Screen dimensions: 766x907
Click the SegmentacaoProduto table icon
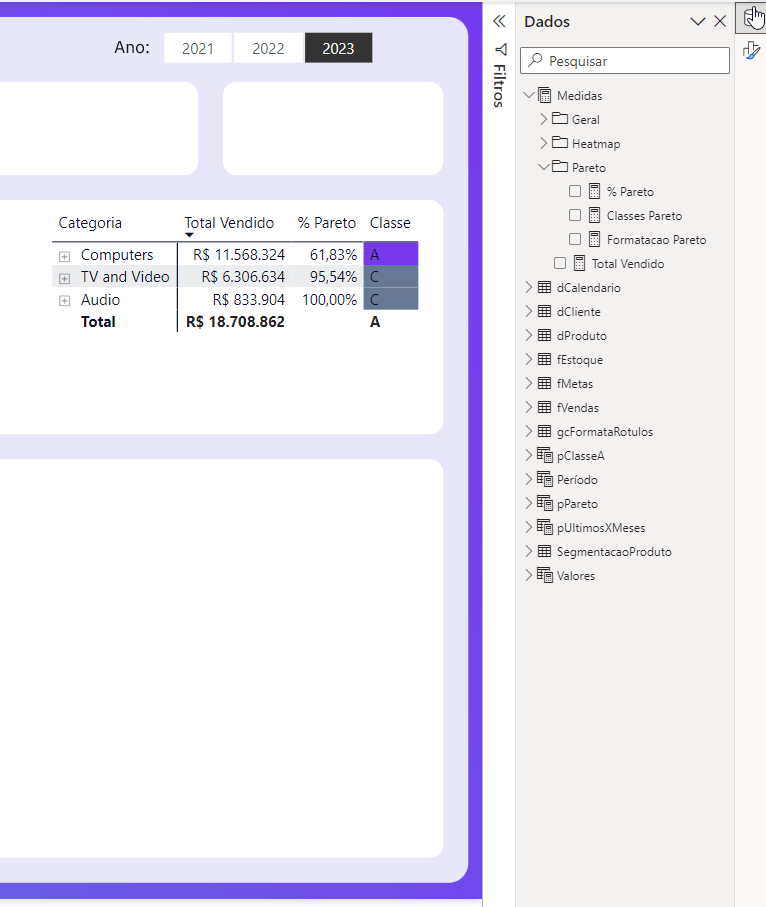pos(544,551)
